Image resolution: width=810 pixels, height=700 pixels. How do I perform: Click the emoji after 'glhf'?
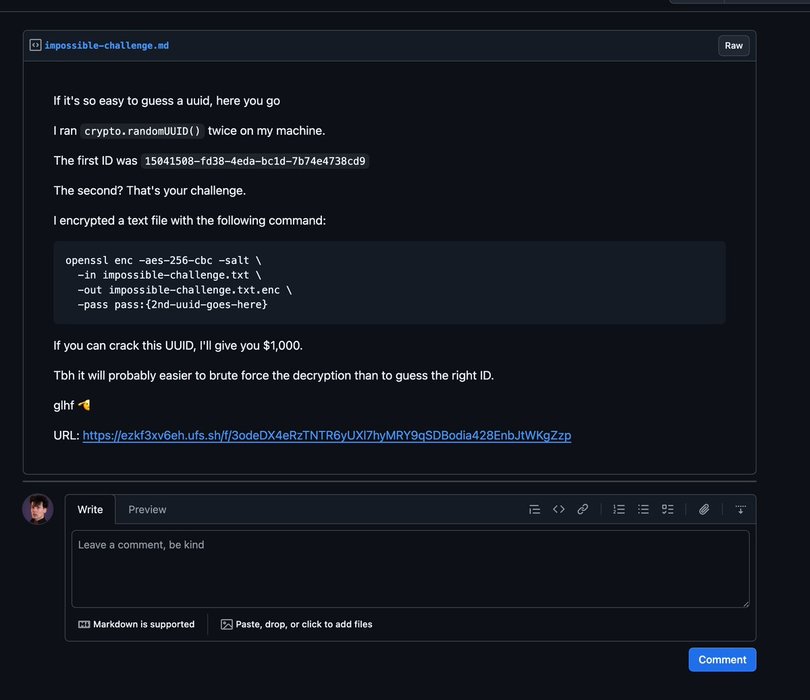(x=84, y=405)
